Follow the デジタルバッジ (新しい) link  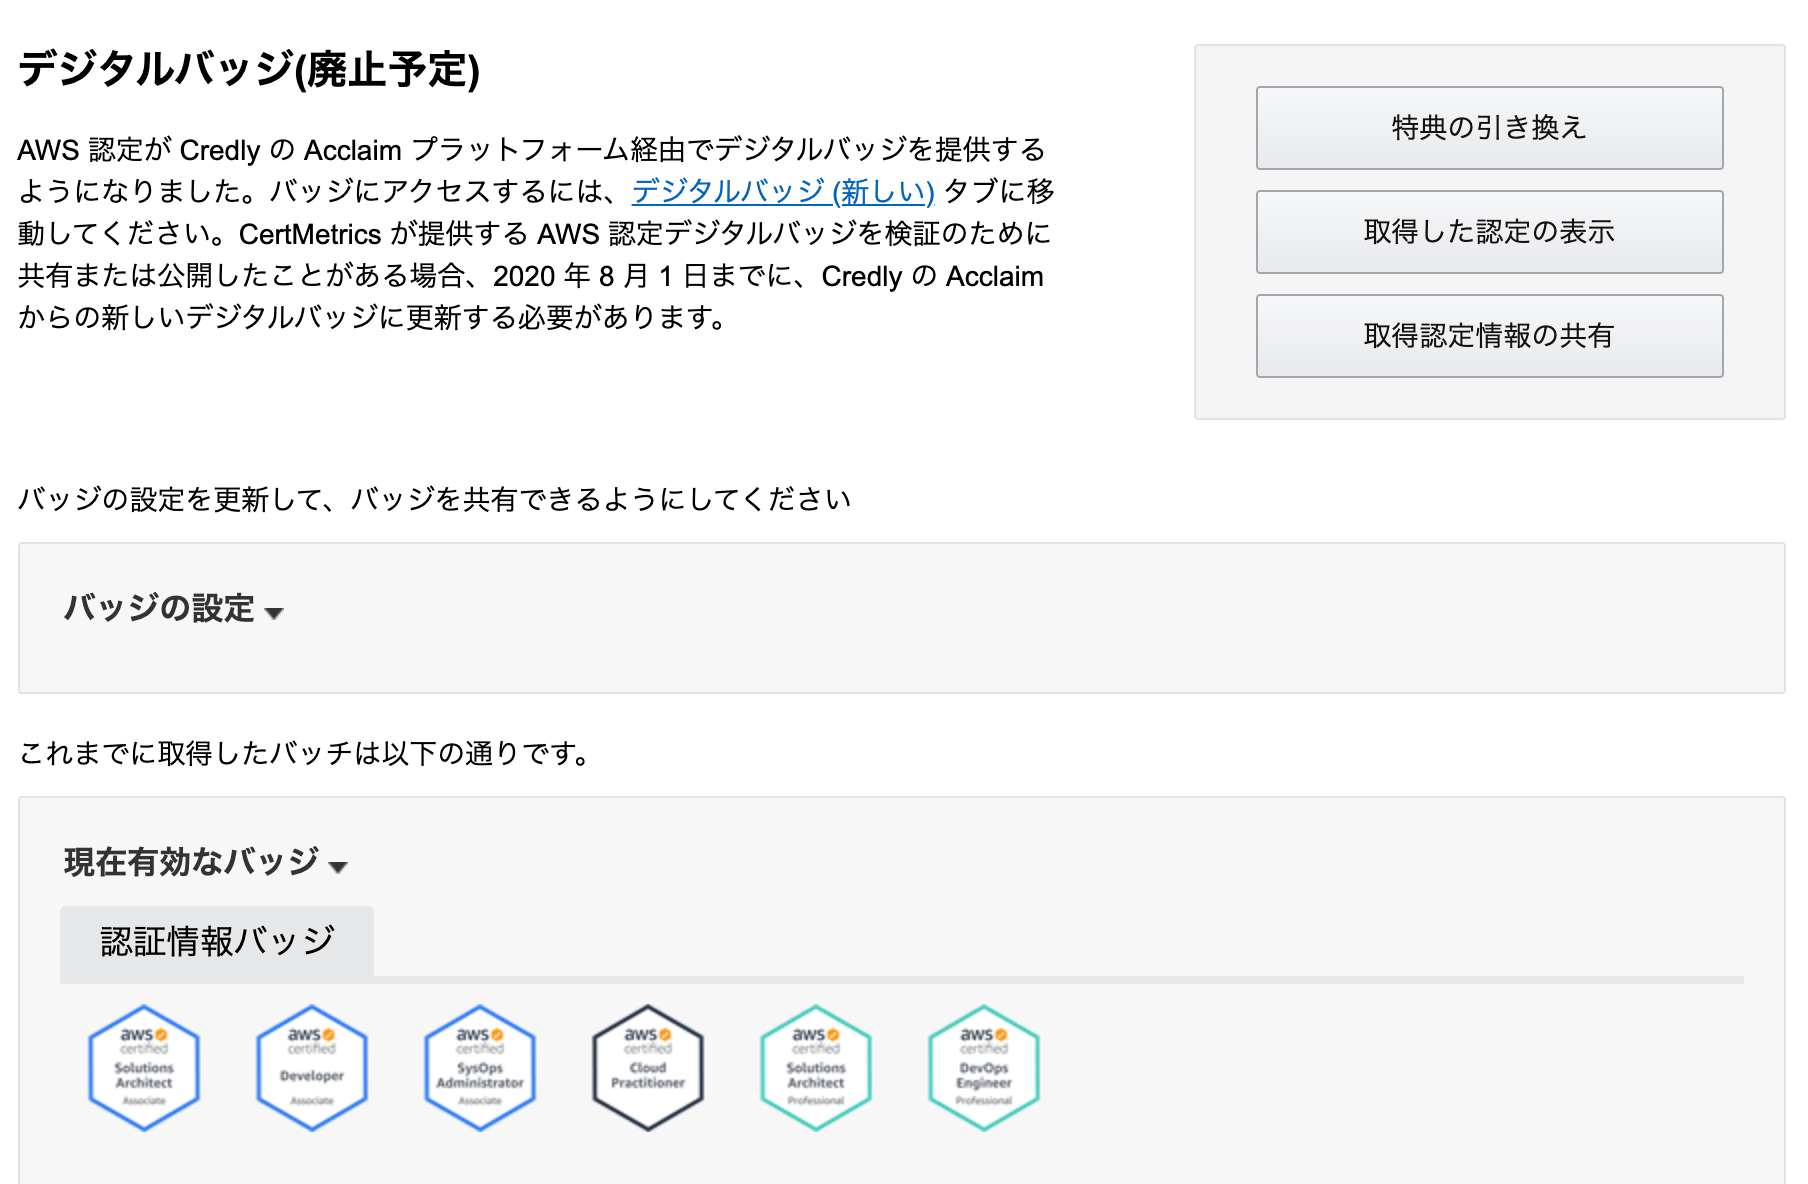[783, 191]
